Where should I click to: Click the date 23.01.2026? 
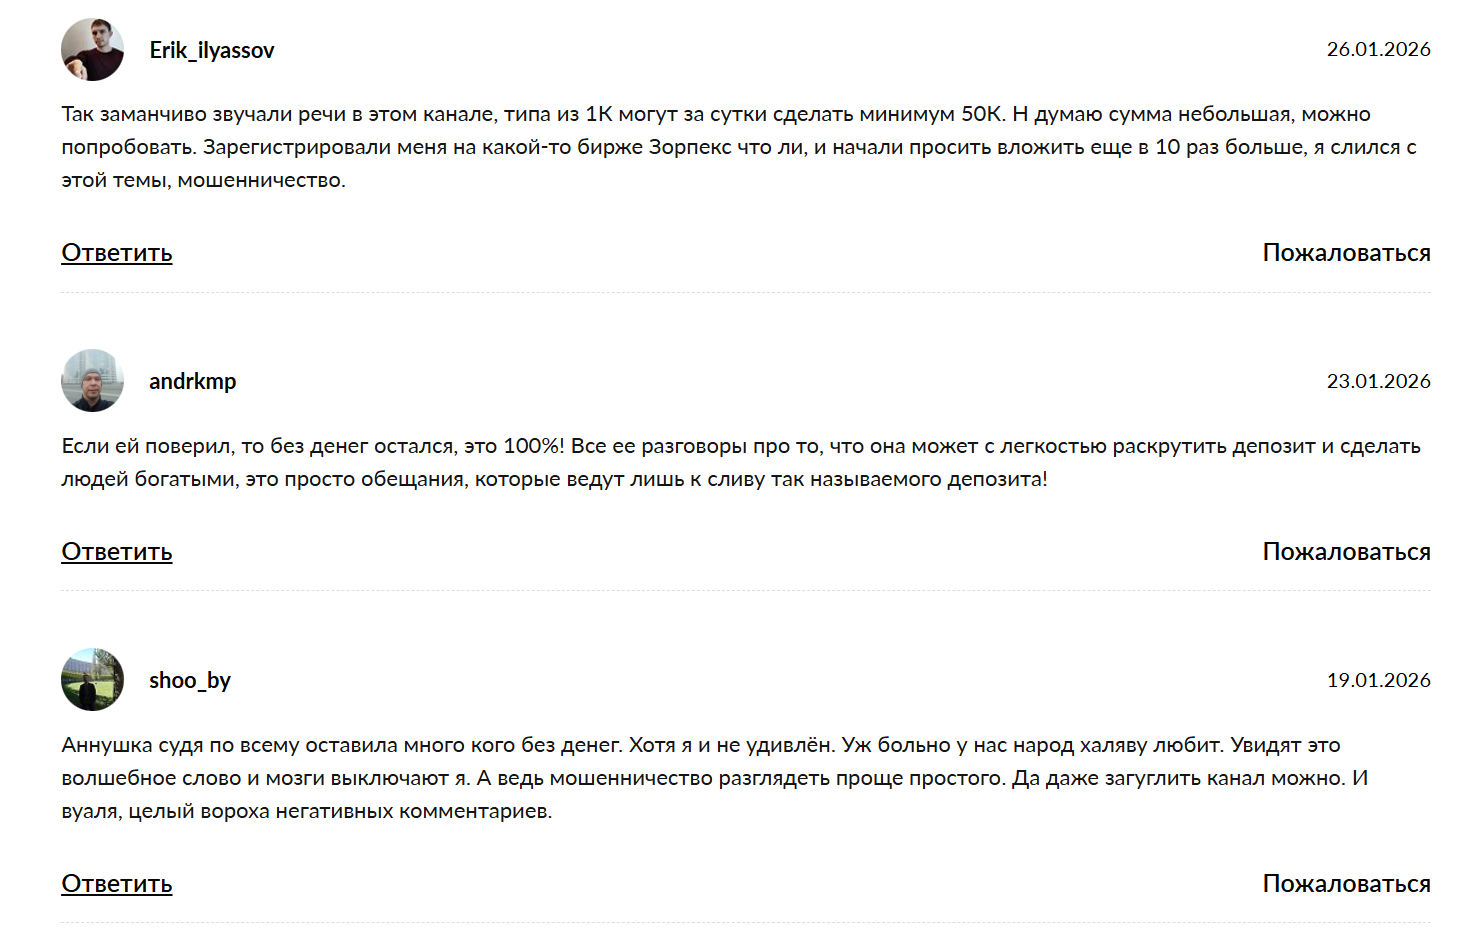pyautogui.click(x=1378, y=381)
